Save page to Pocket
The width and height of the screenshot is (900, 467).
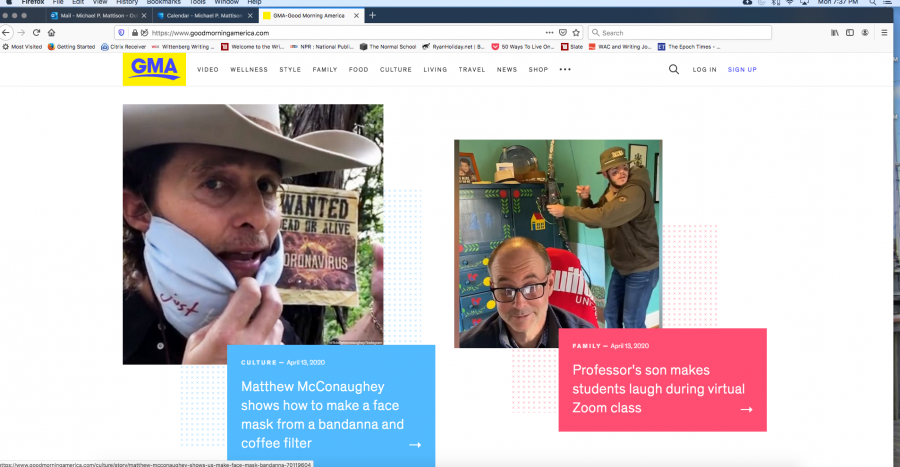[562, 33]
